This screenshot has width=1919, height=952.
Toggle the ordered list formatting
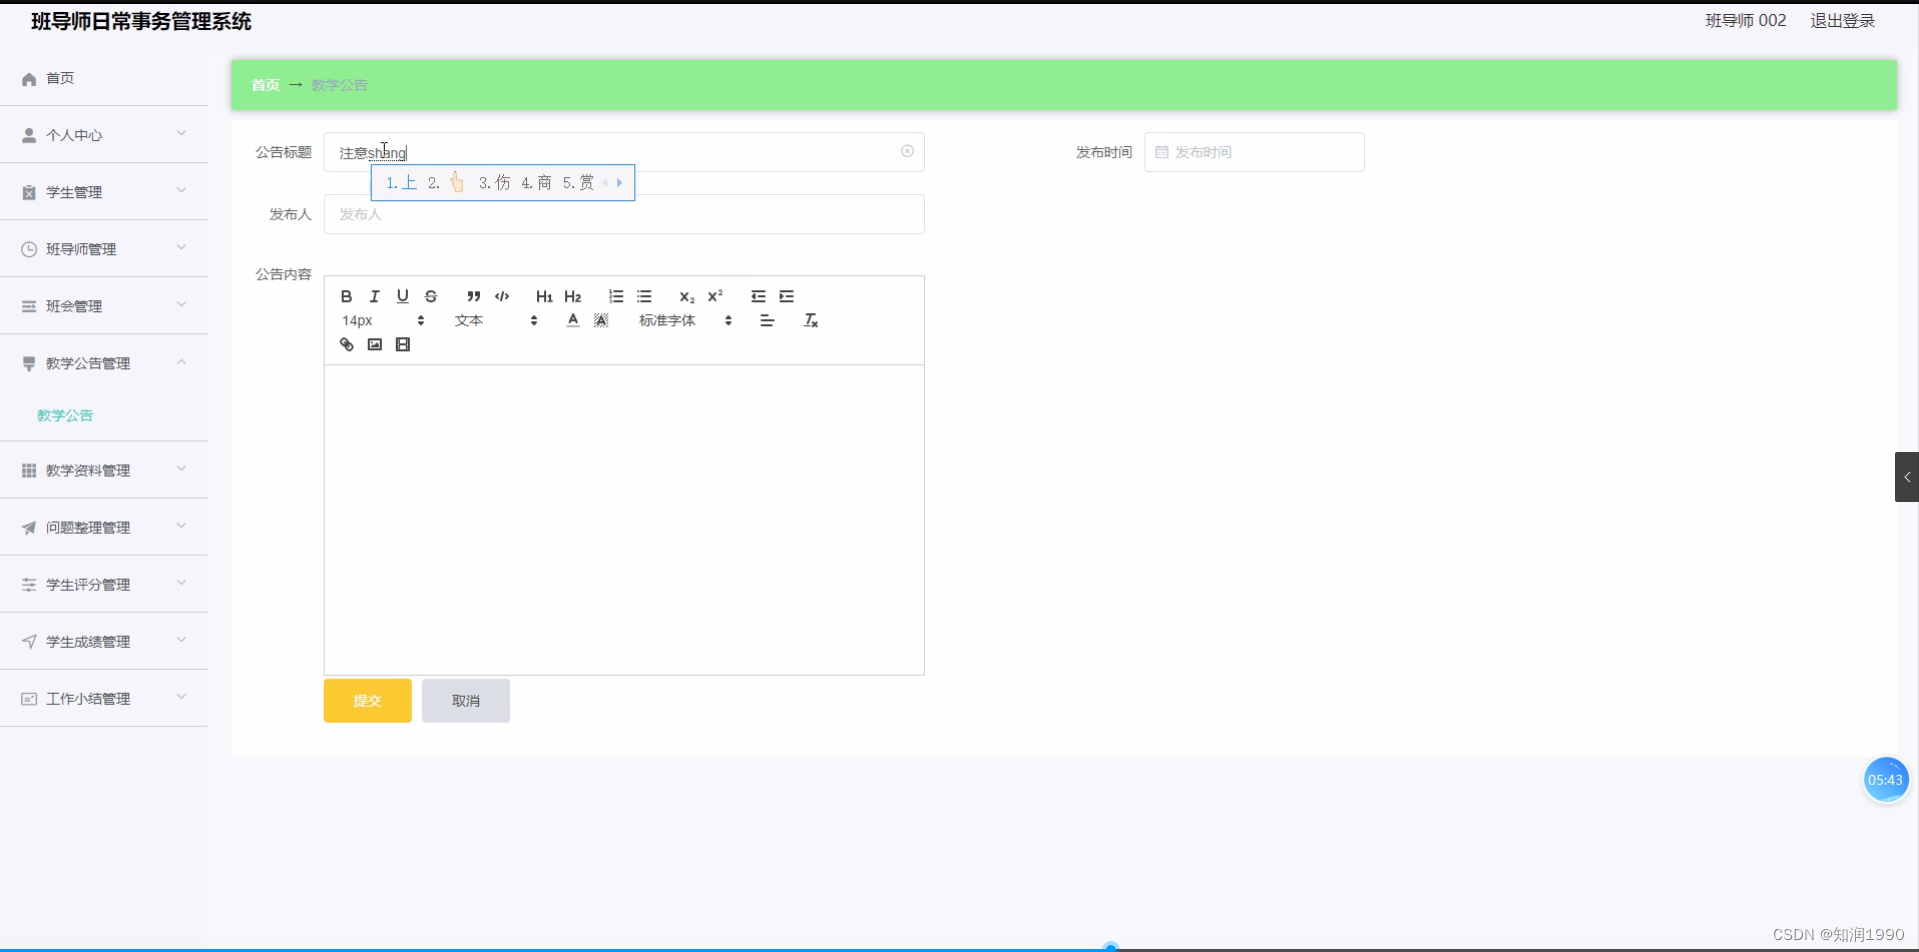(x=615, y=296)
